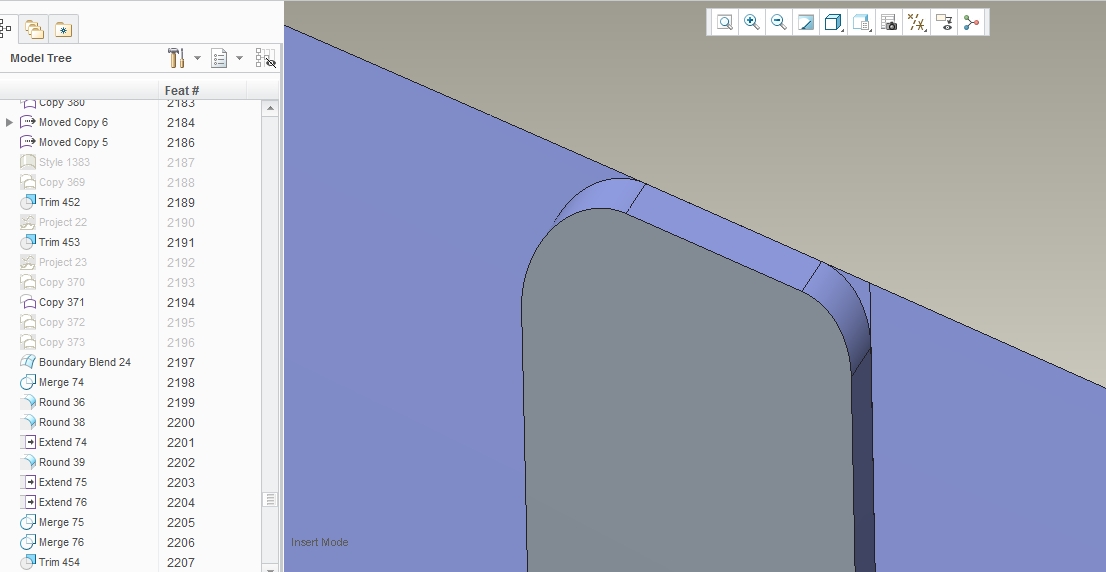The image size is (1106, 572).
Task: Click feature number 2189
Action: 181,202
